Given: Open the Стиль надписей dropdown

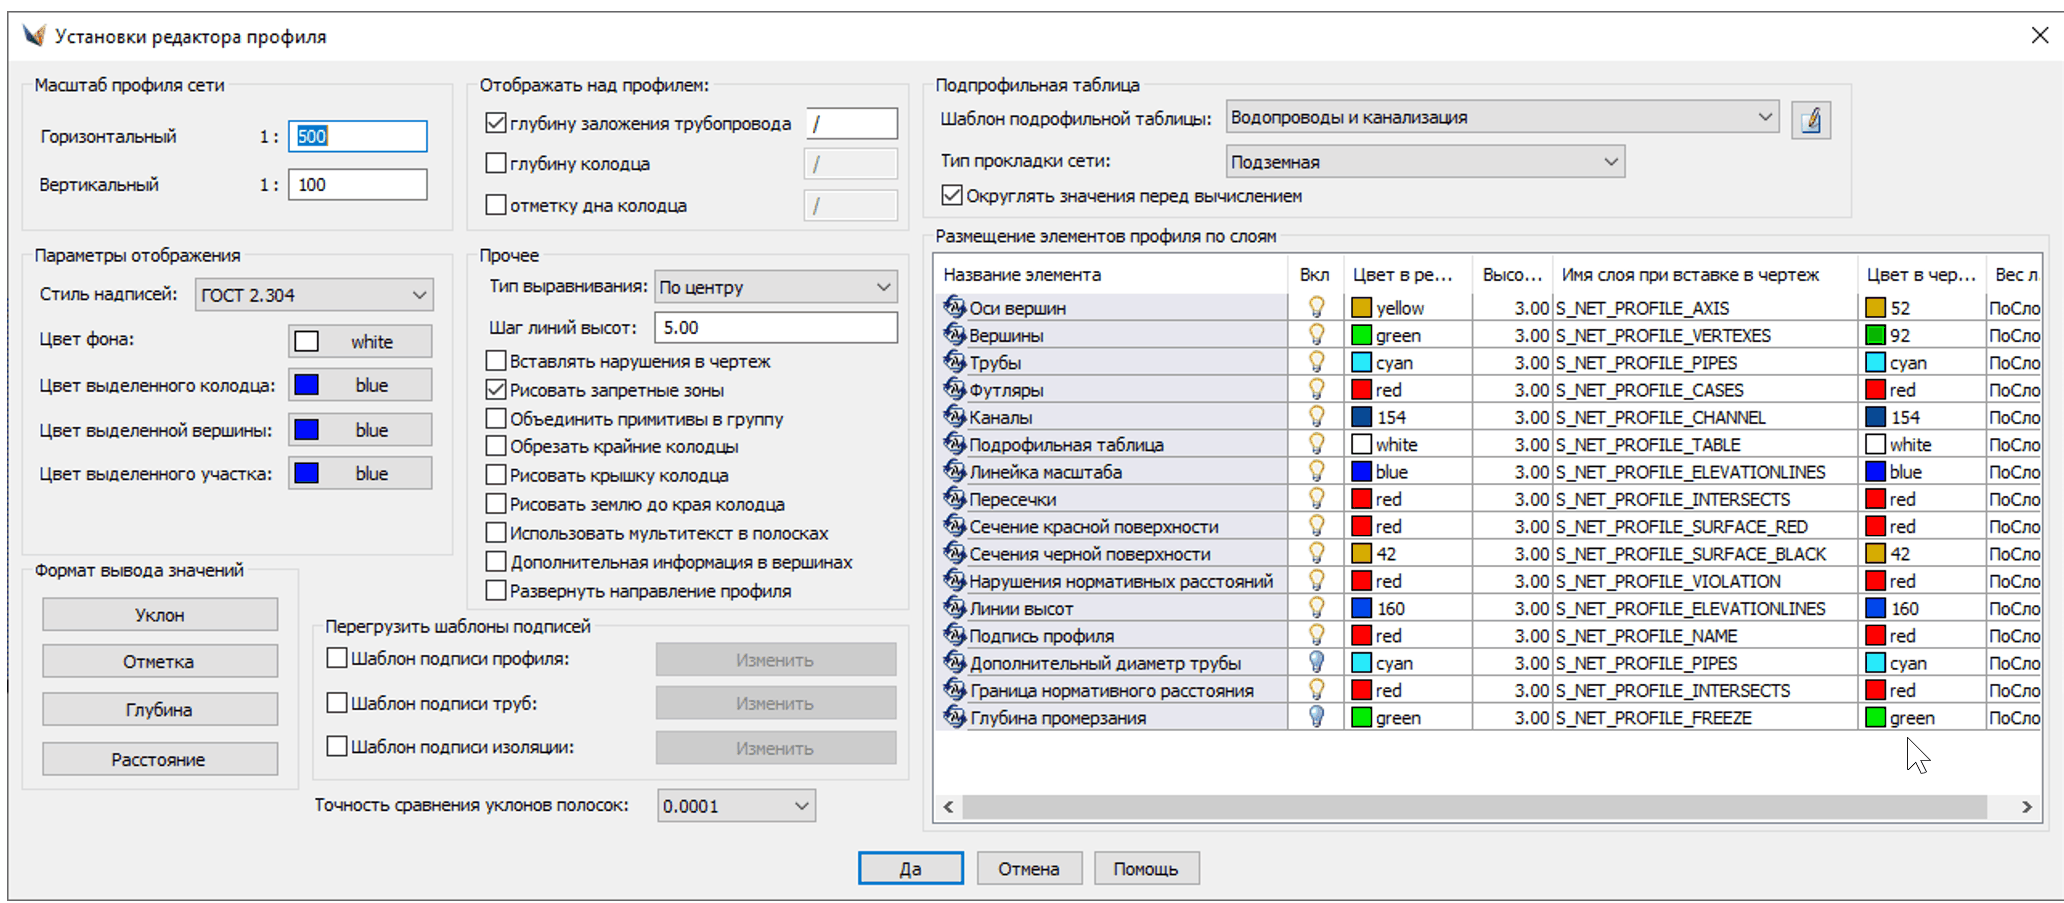Looking at the screenshot, I should (314, 295).
